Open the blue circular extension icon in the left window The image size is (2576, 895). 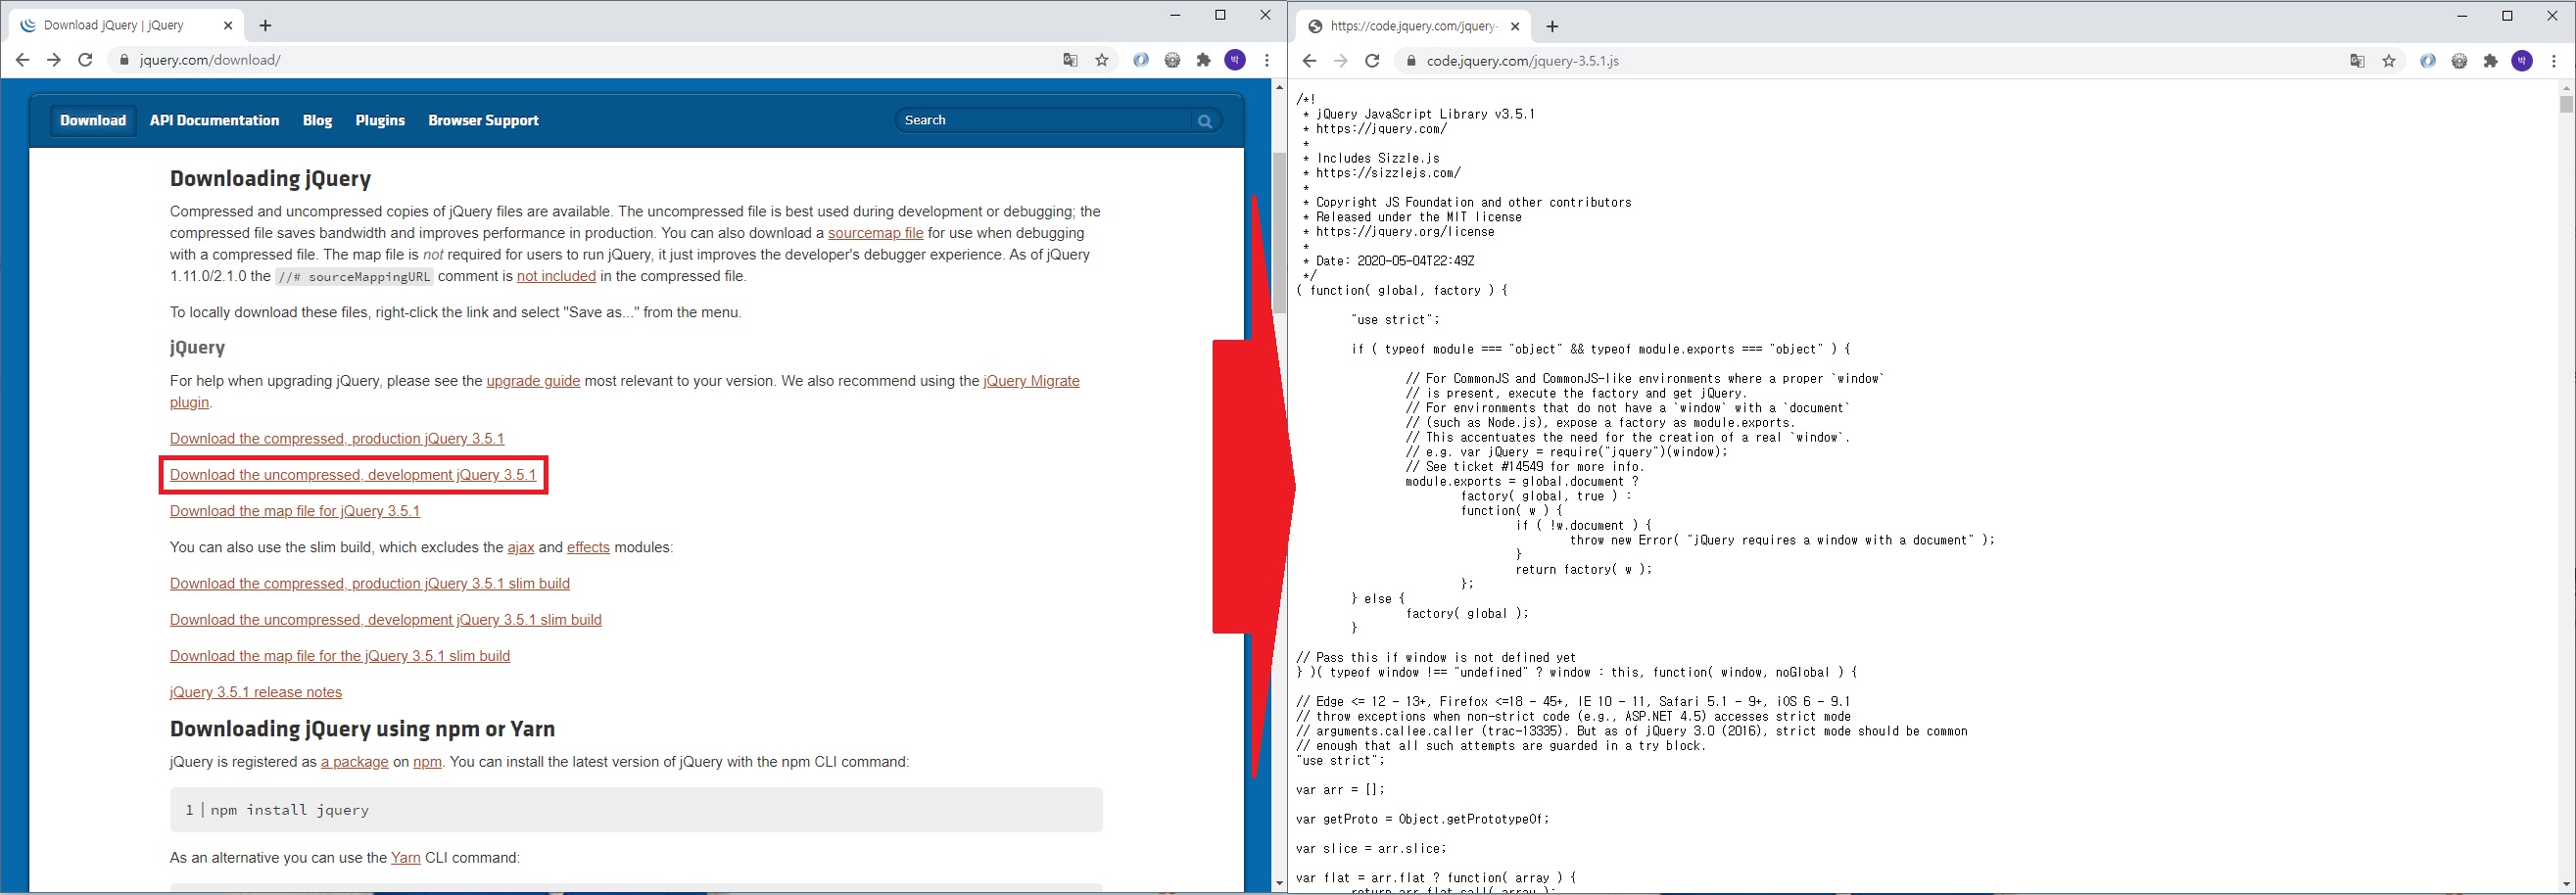(x=1141, y=60)
